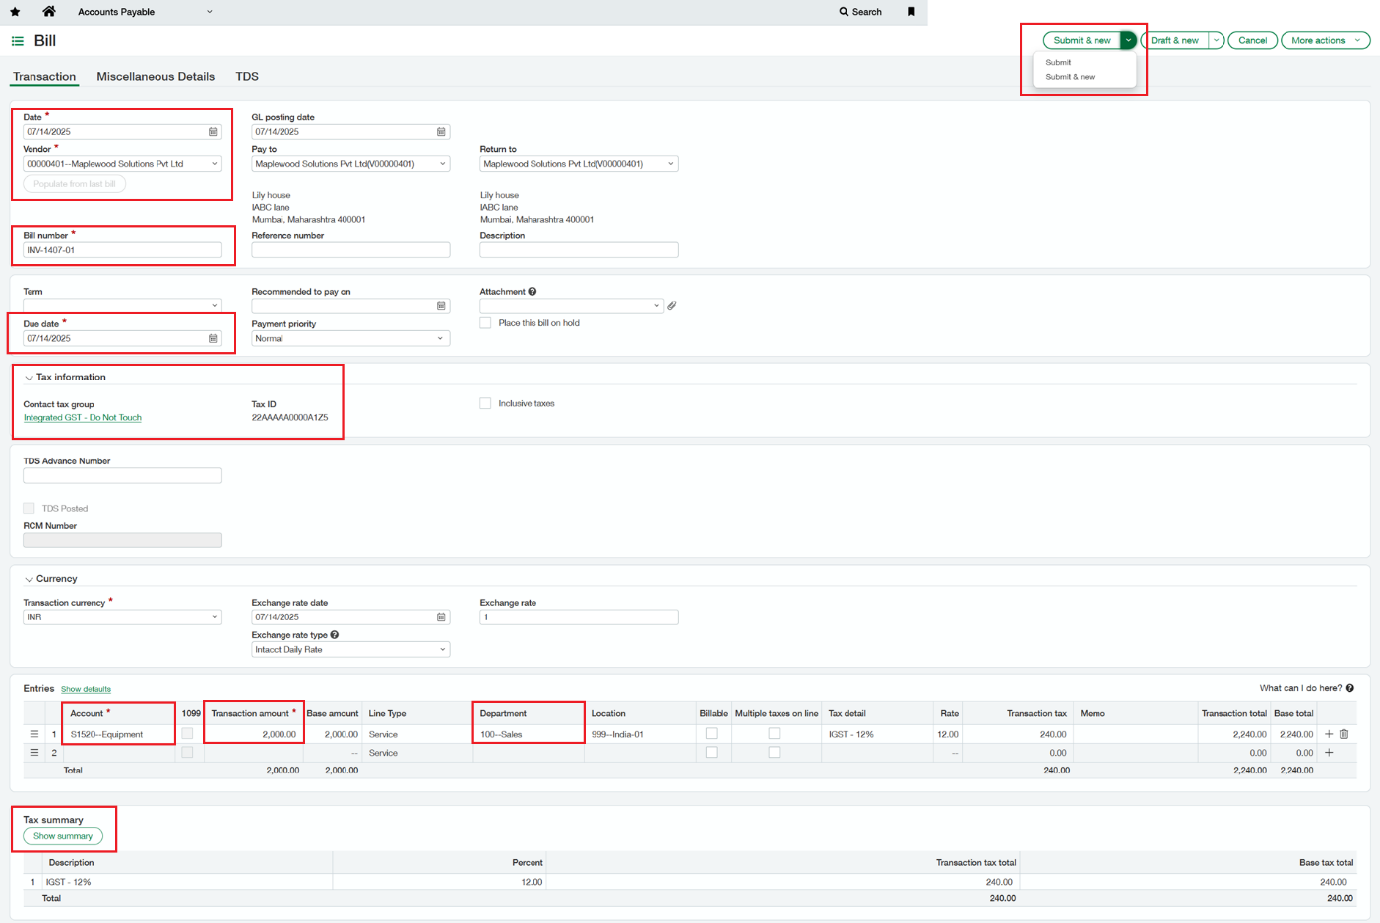Toggle the Inclusive taxes checkbox
Image resolution: width=1380 pixels, height=923 pixels.
[x=485, y=404]
